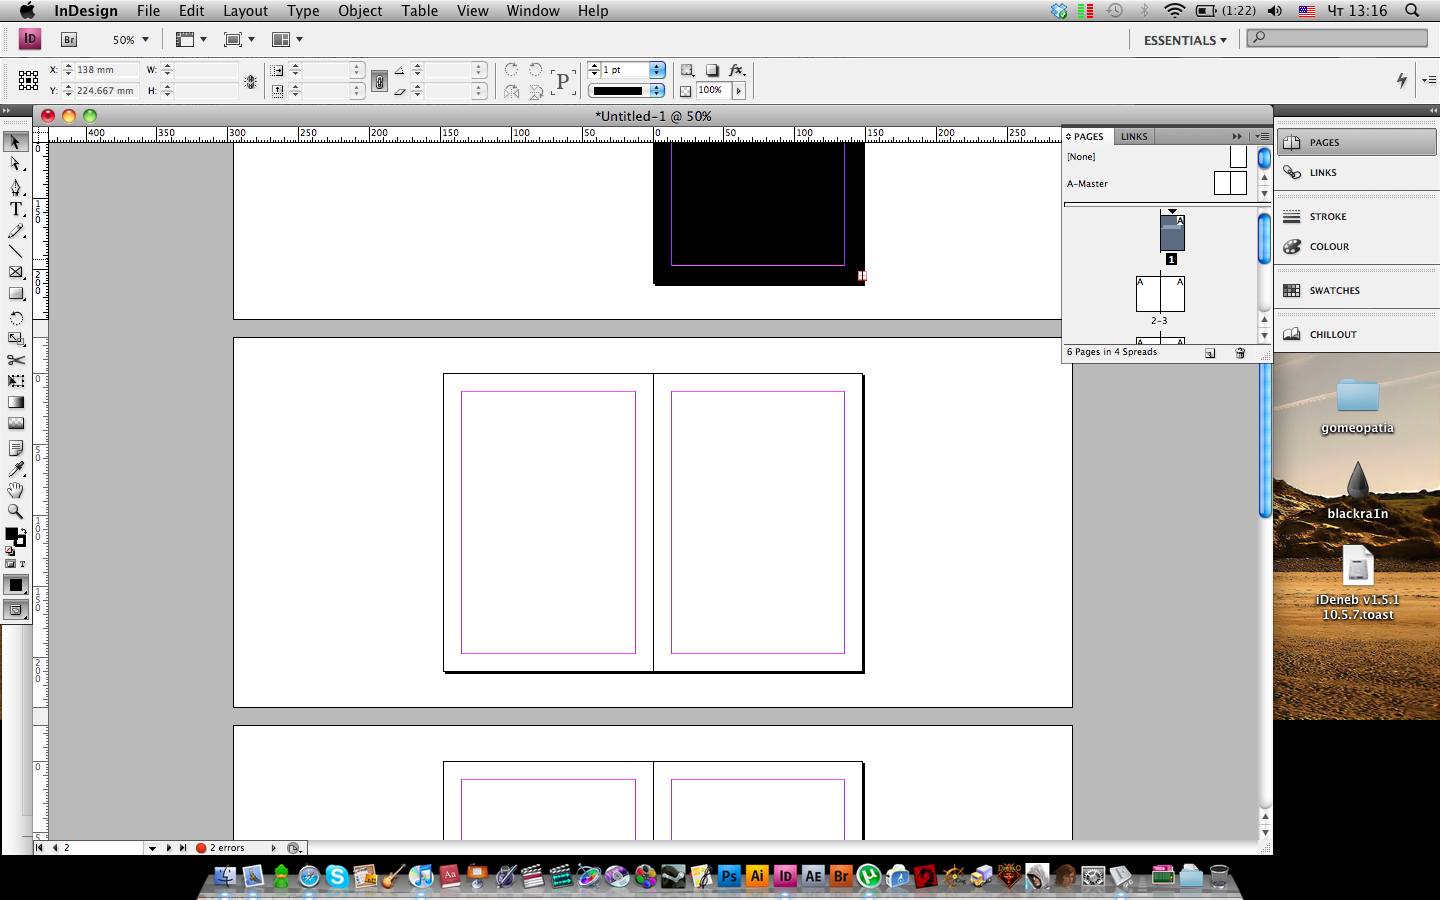Toggle constrain proportions for scaling chain
This screenshot has width=1440, height=900.
click(379, 81)
